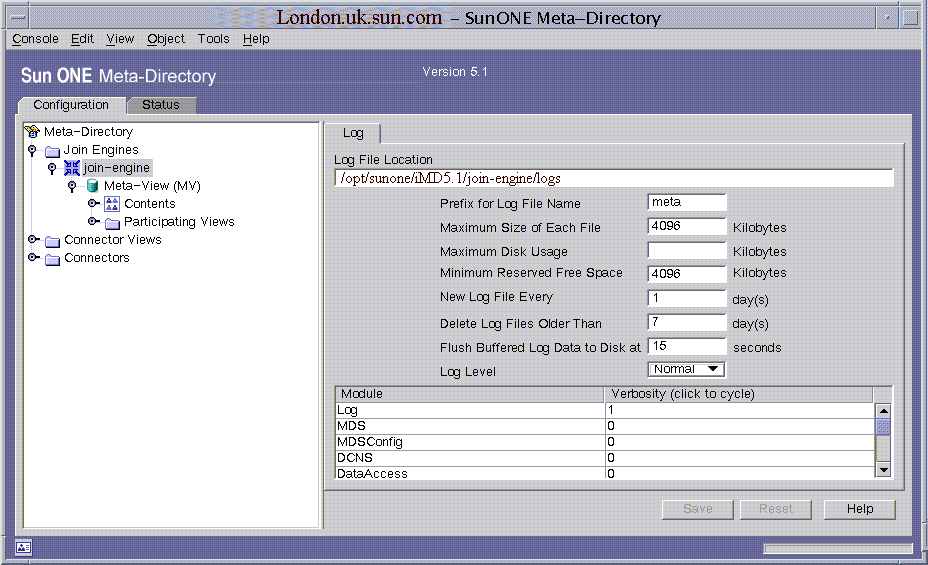This screenshot has width=928, height=565.
Task: Click the Join Engines folder icon
Action: (53, 151)
